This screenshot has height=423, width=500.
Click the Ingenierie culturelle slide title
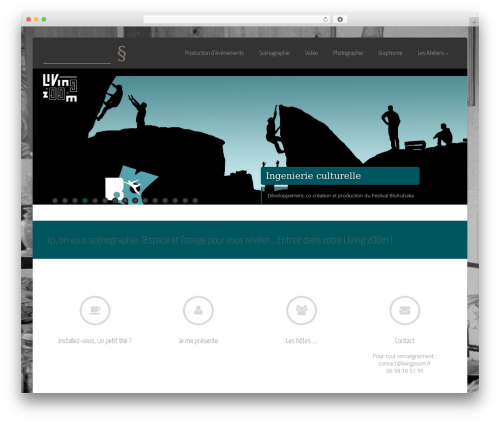[x=313, y=176]
